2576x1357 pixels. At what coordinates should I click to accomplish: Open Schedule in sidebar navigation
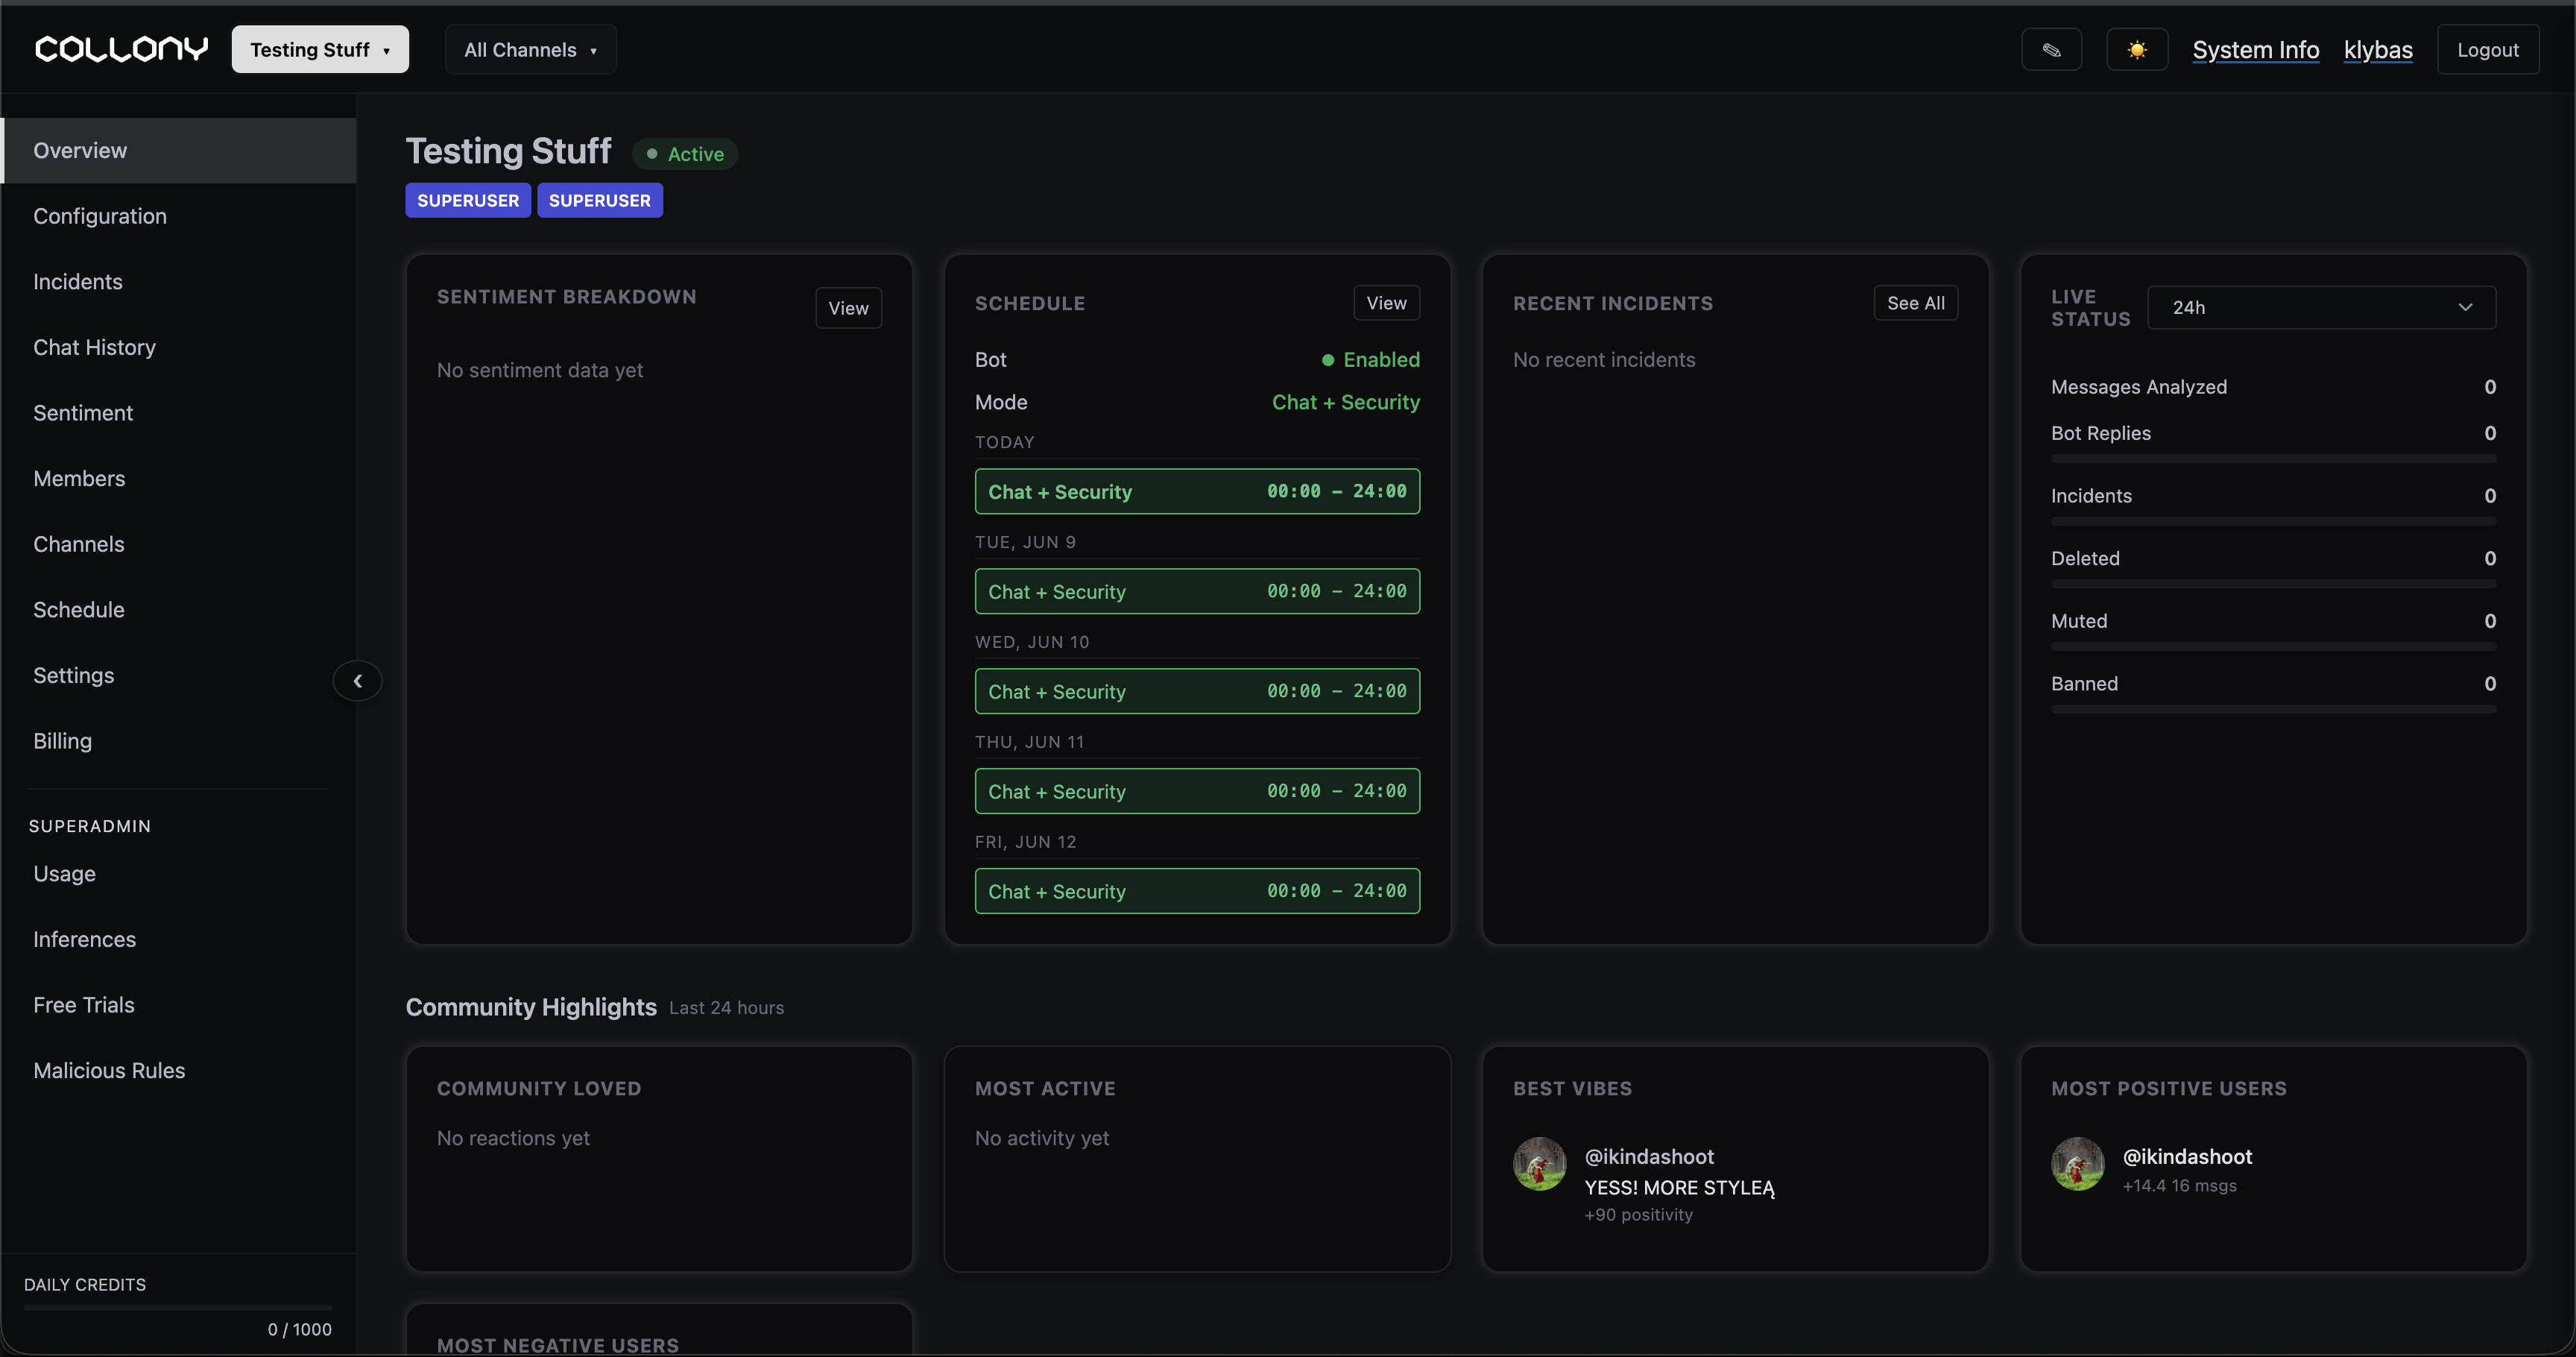point(178,610)
